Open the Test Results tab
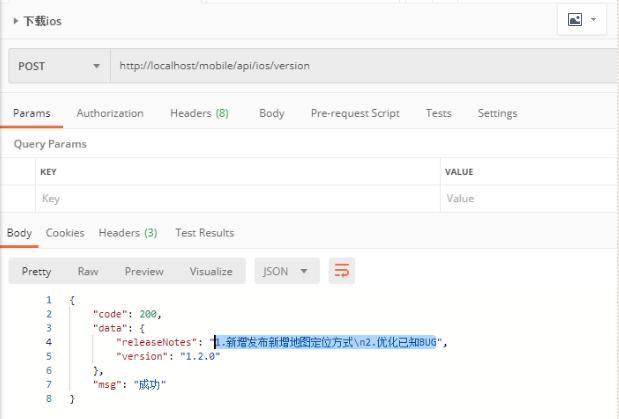Image resolution: width=619 pixels, height=419 pixels. (205, 233)
